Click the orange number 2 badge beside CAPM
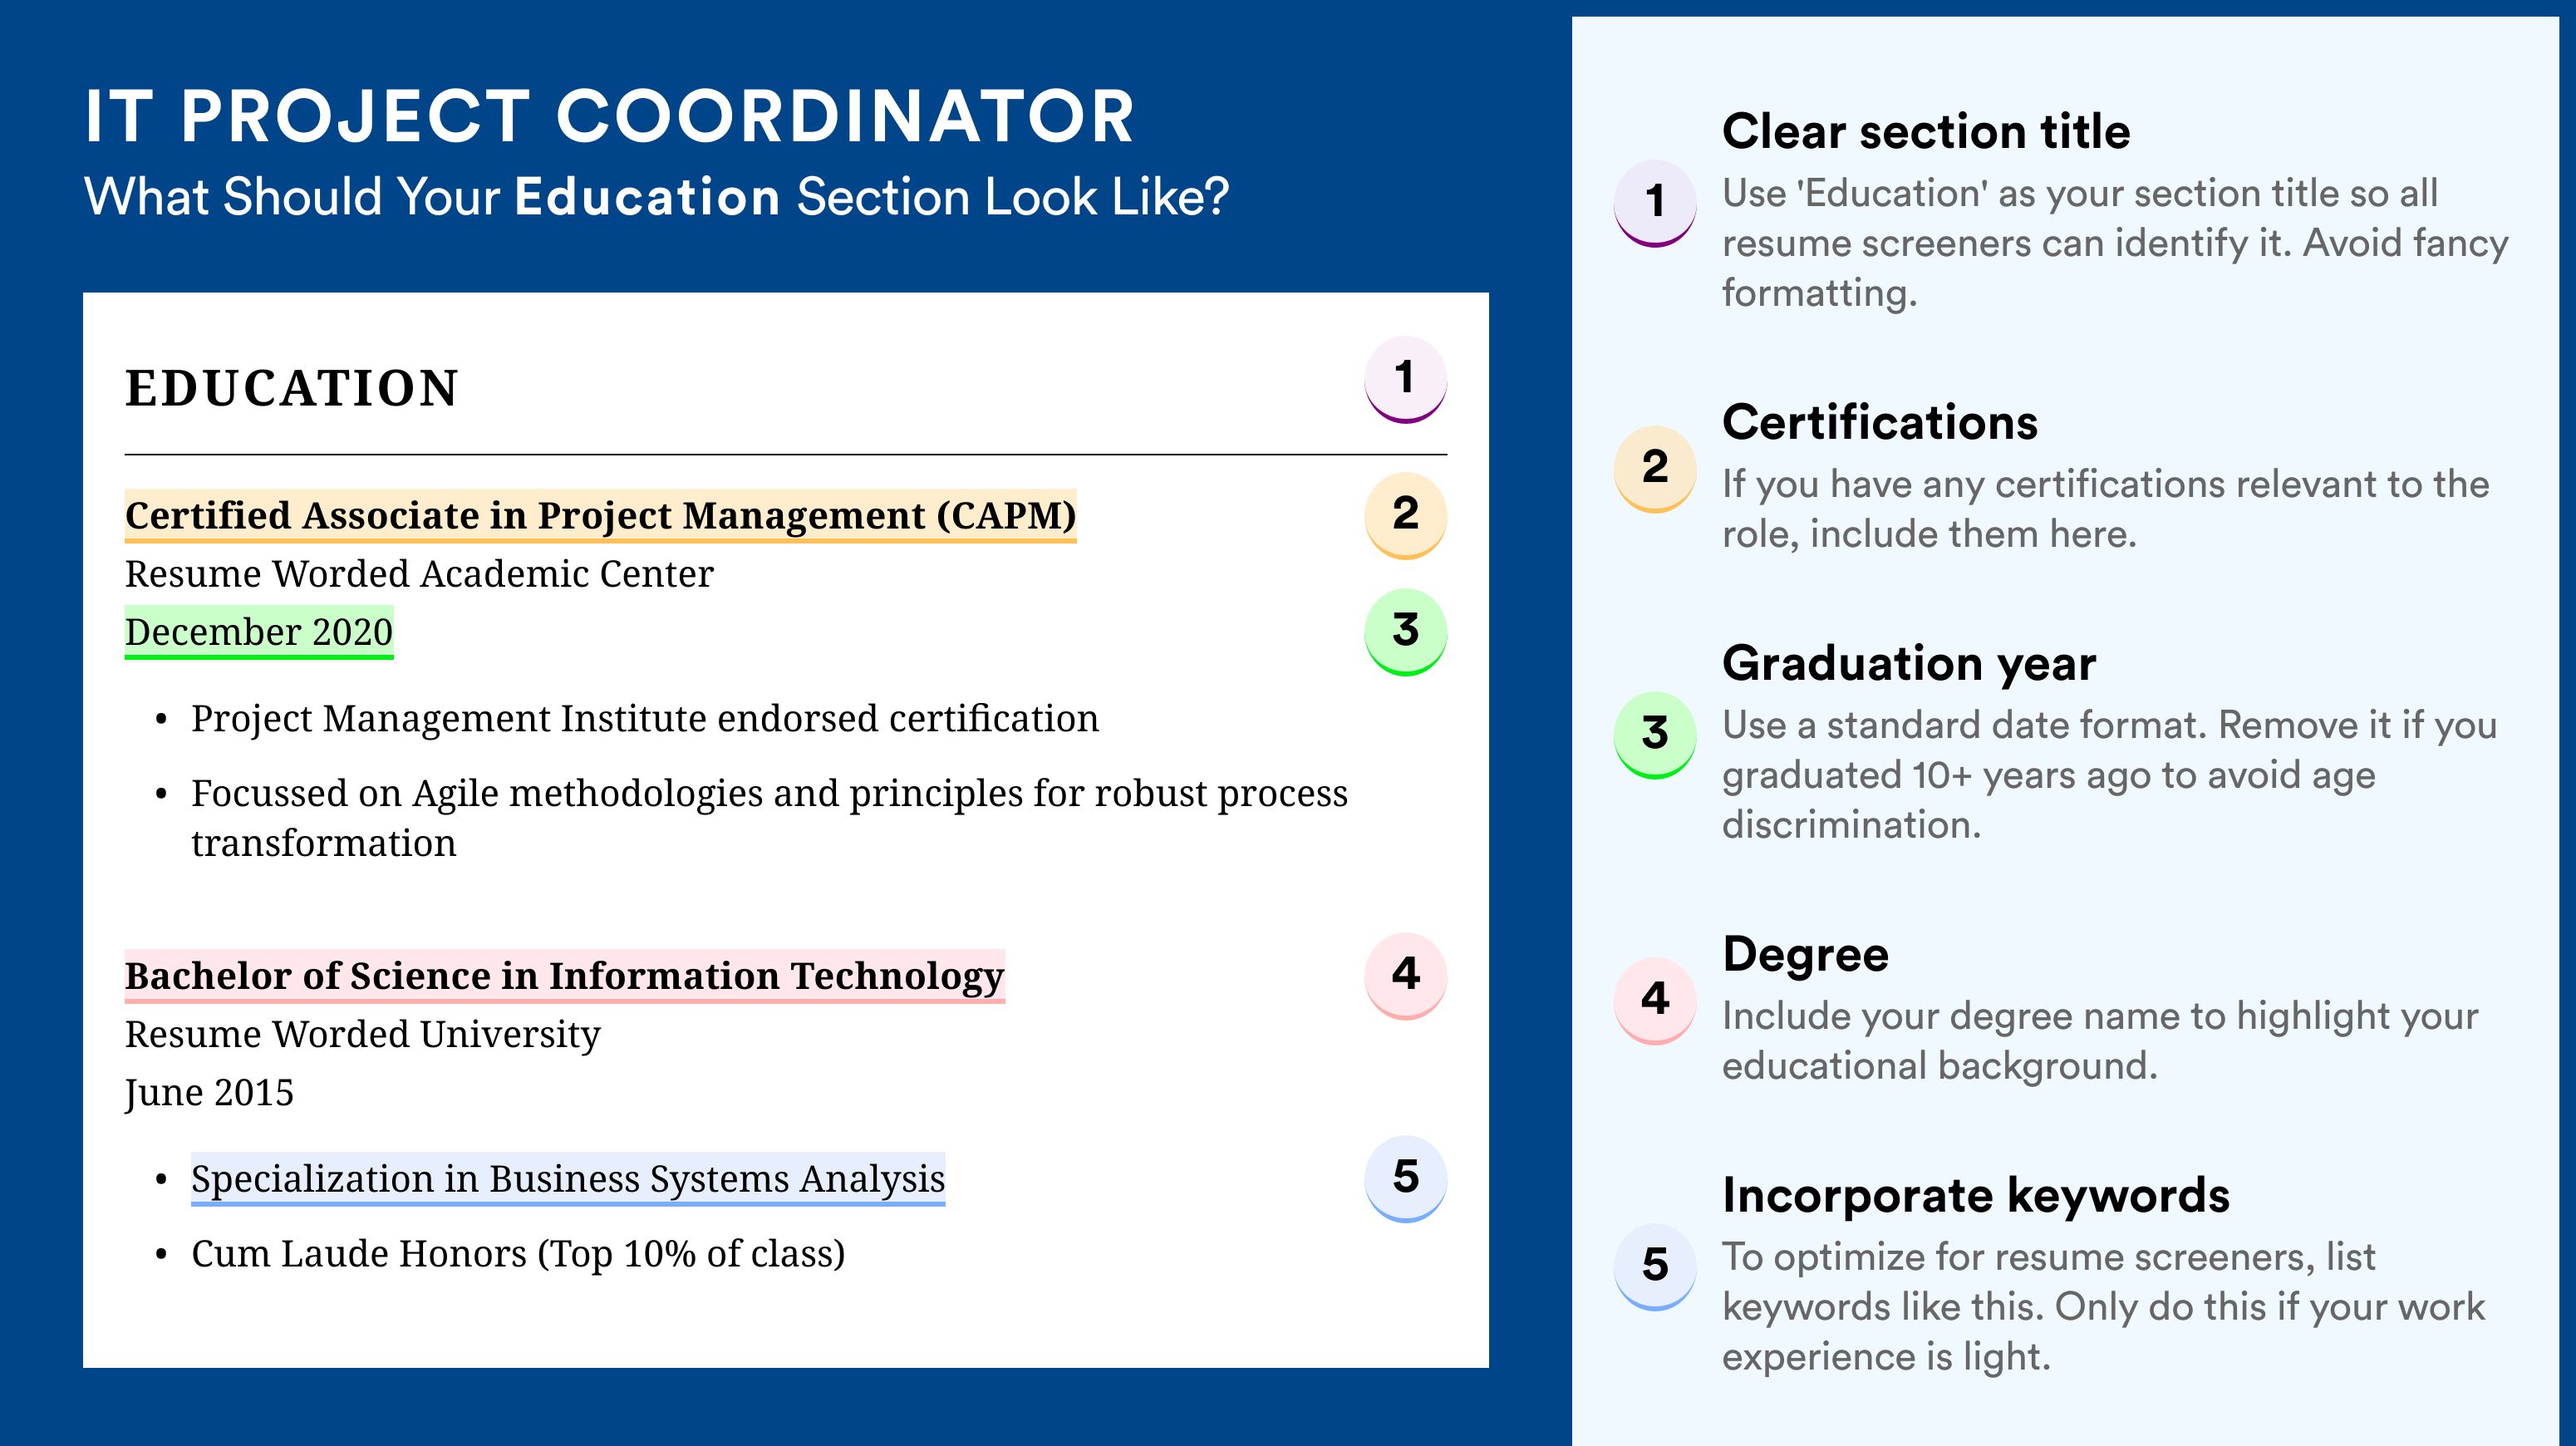 pos(1405,515)
